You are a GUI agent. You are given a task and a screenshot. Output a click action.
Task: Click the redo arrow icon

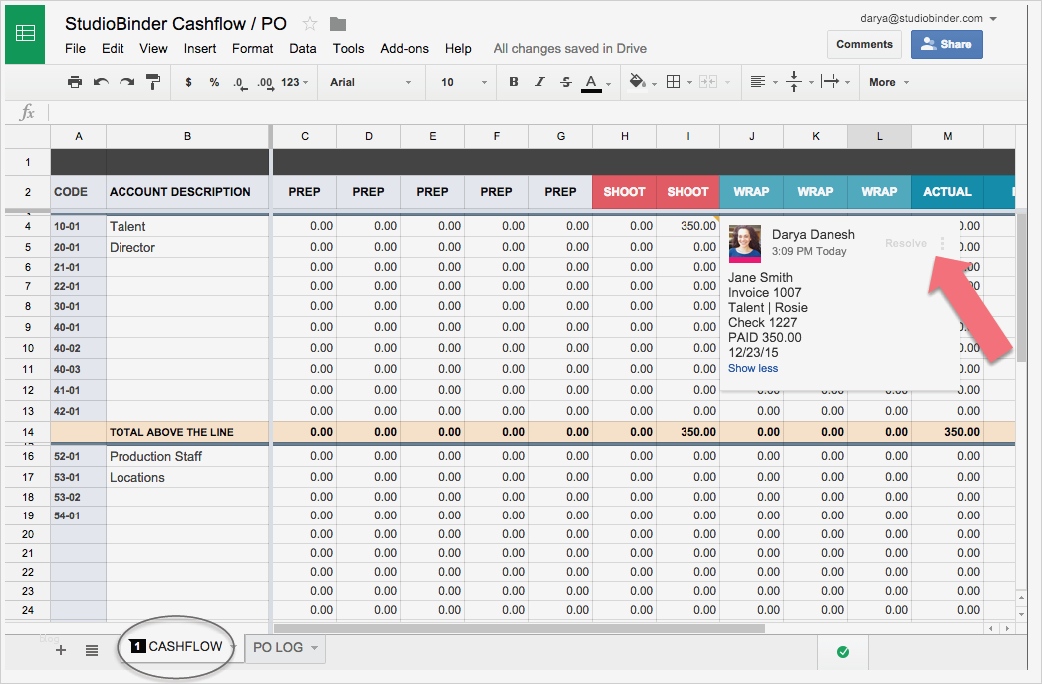127,82
